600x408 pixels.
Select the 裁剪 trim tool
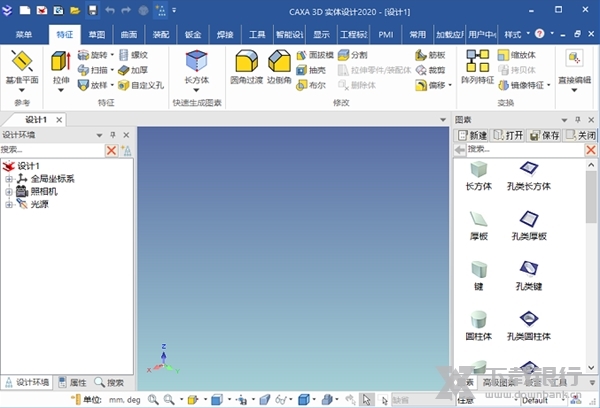[430, 70]
